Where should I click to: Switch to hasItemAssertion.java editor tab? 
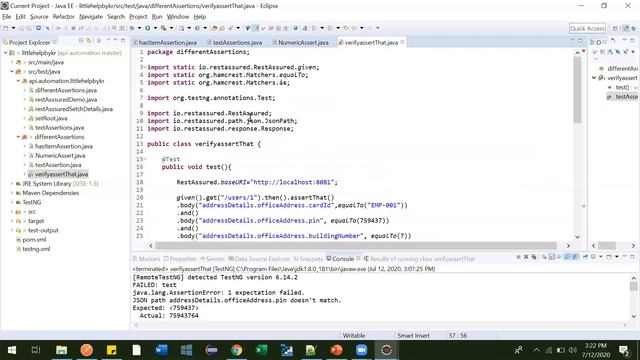point(165,42)
